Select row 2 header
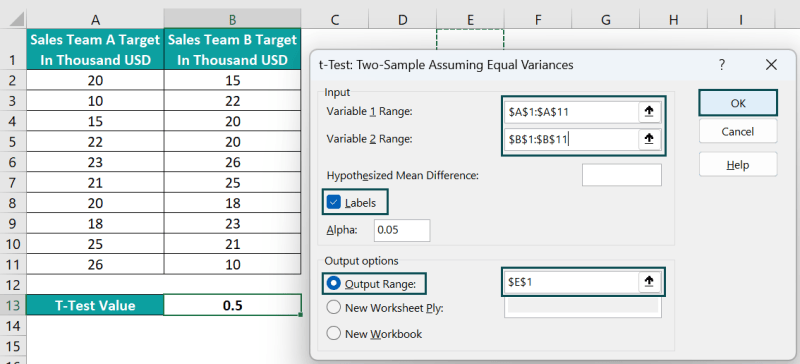Image resolution: width=800 pixels, height=364 pixels. pyautogui.click(x=13, y=80)
